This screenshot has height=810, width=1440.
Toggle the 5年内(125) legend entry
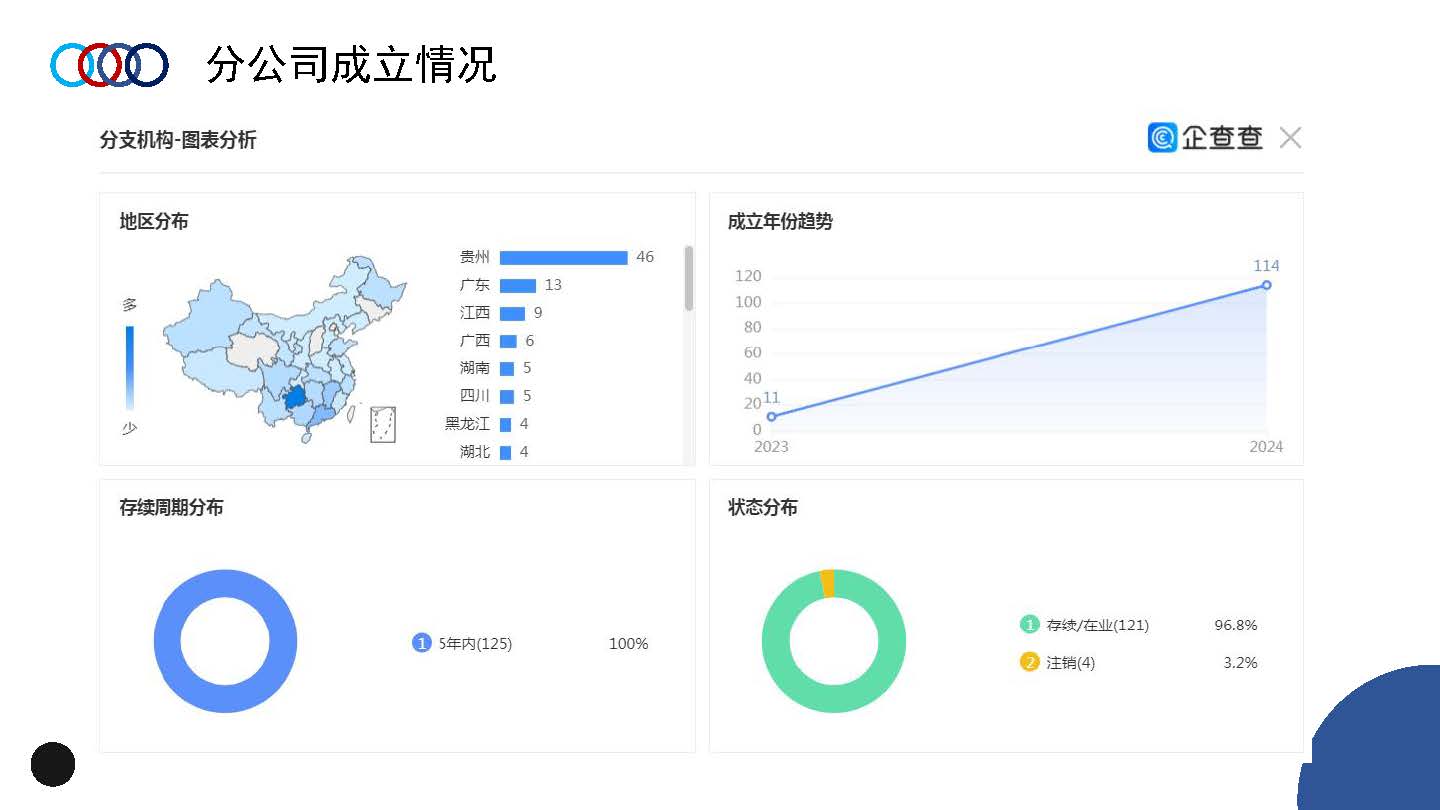pos(462,643)
